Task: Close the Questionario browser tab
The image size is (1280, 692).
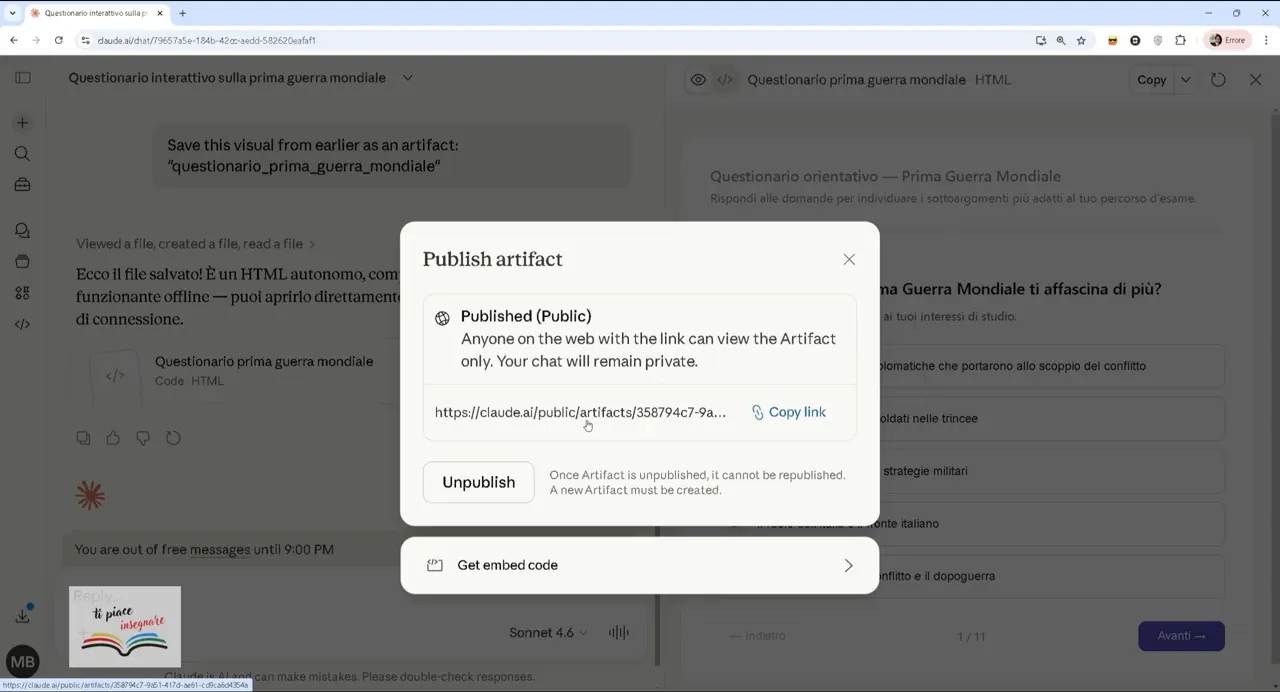Action: [159, 13]
